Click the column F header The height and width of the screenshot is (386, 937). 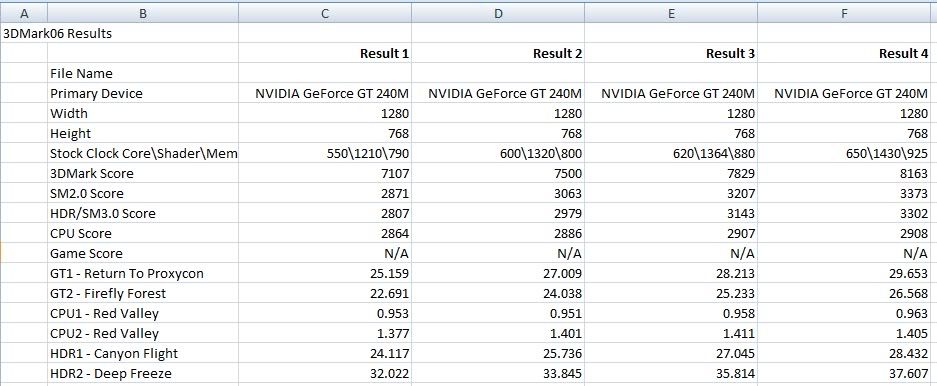click(x=844, y=13)
